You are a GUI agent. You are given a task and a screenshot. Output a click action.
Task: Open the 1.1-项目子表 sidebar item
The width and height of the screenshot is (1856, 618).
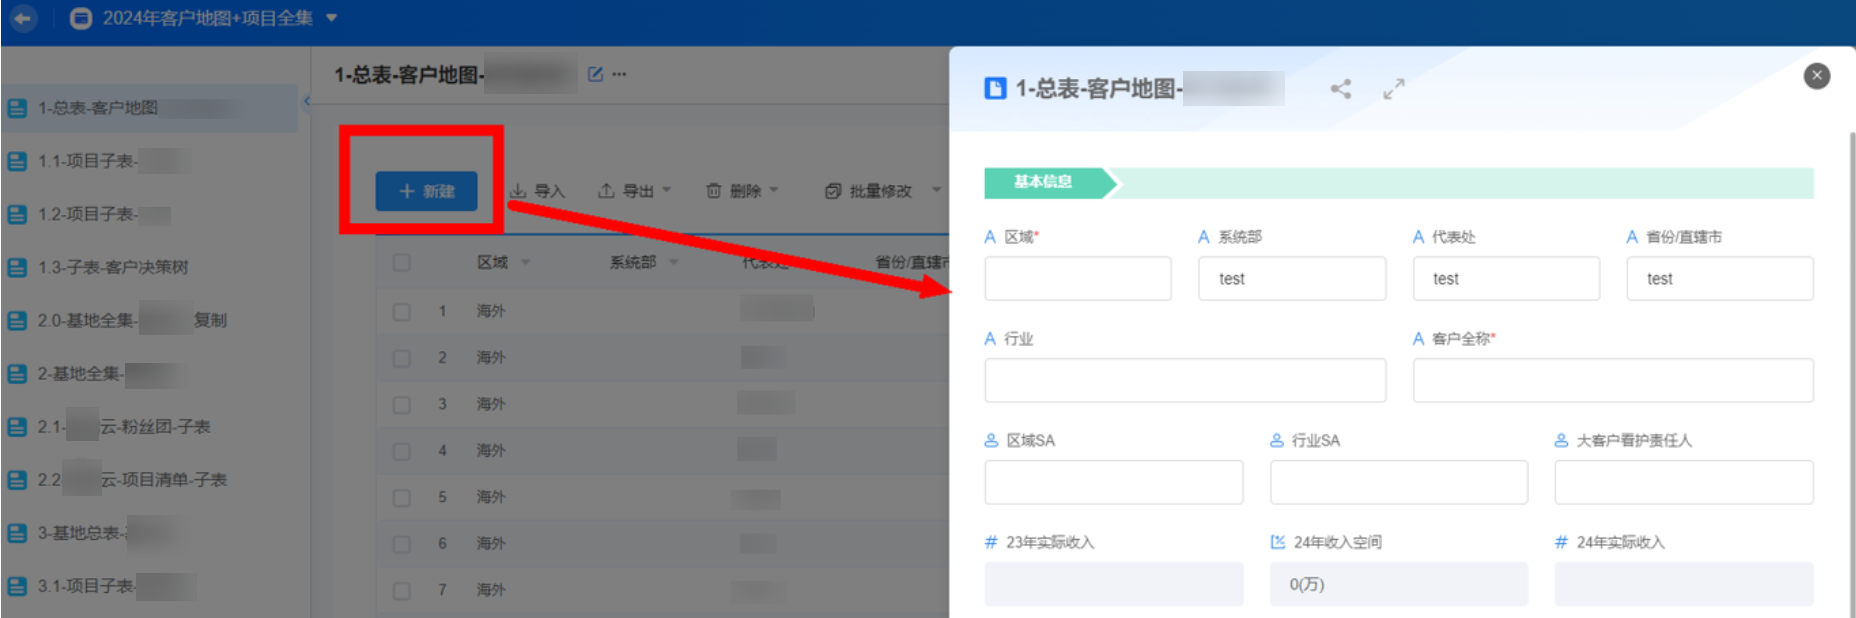pos(150,161)
